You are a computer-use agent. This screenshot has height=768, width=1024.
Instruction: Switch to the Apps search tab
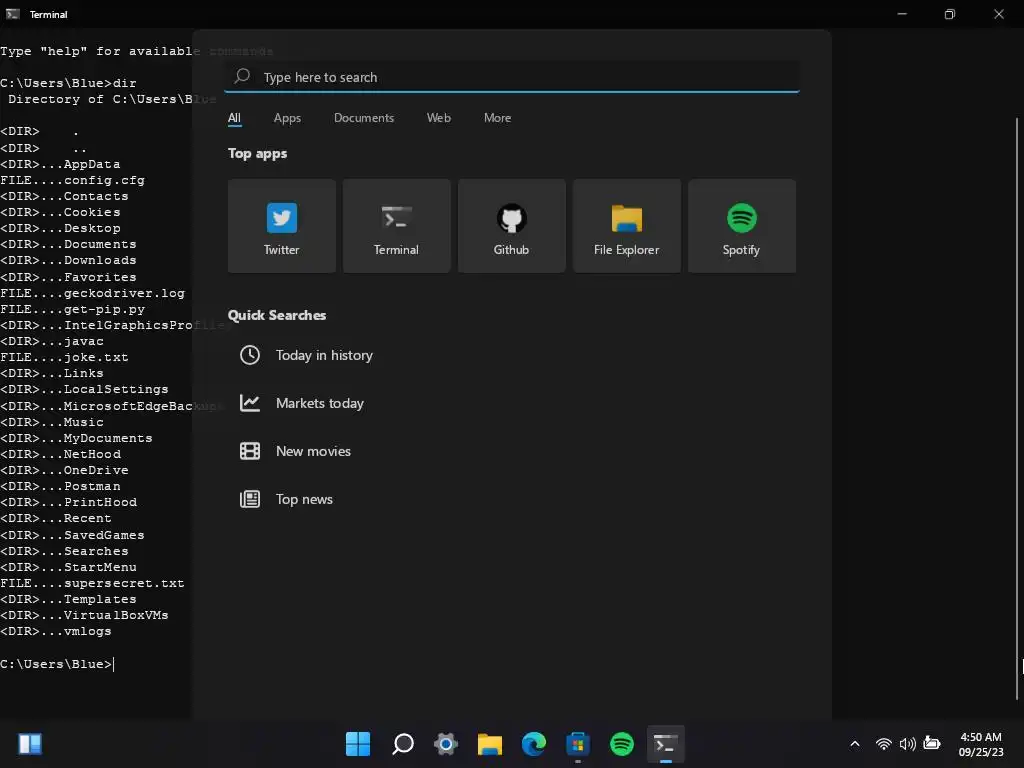[287, 118]
